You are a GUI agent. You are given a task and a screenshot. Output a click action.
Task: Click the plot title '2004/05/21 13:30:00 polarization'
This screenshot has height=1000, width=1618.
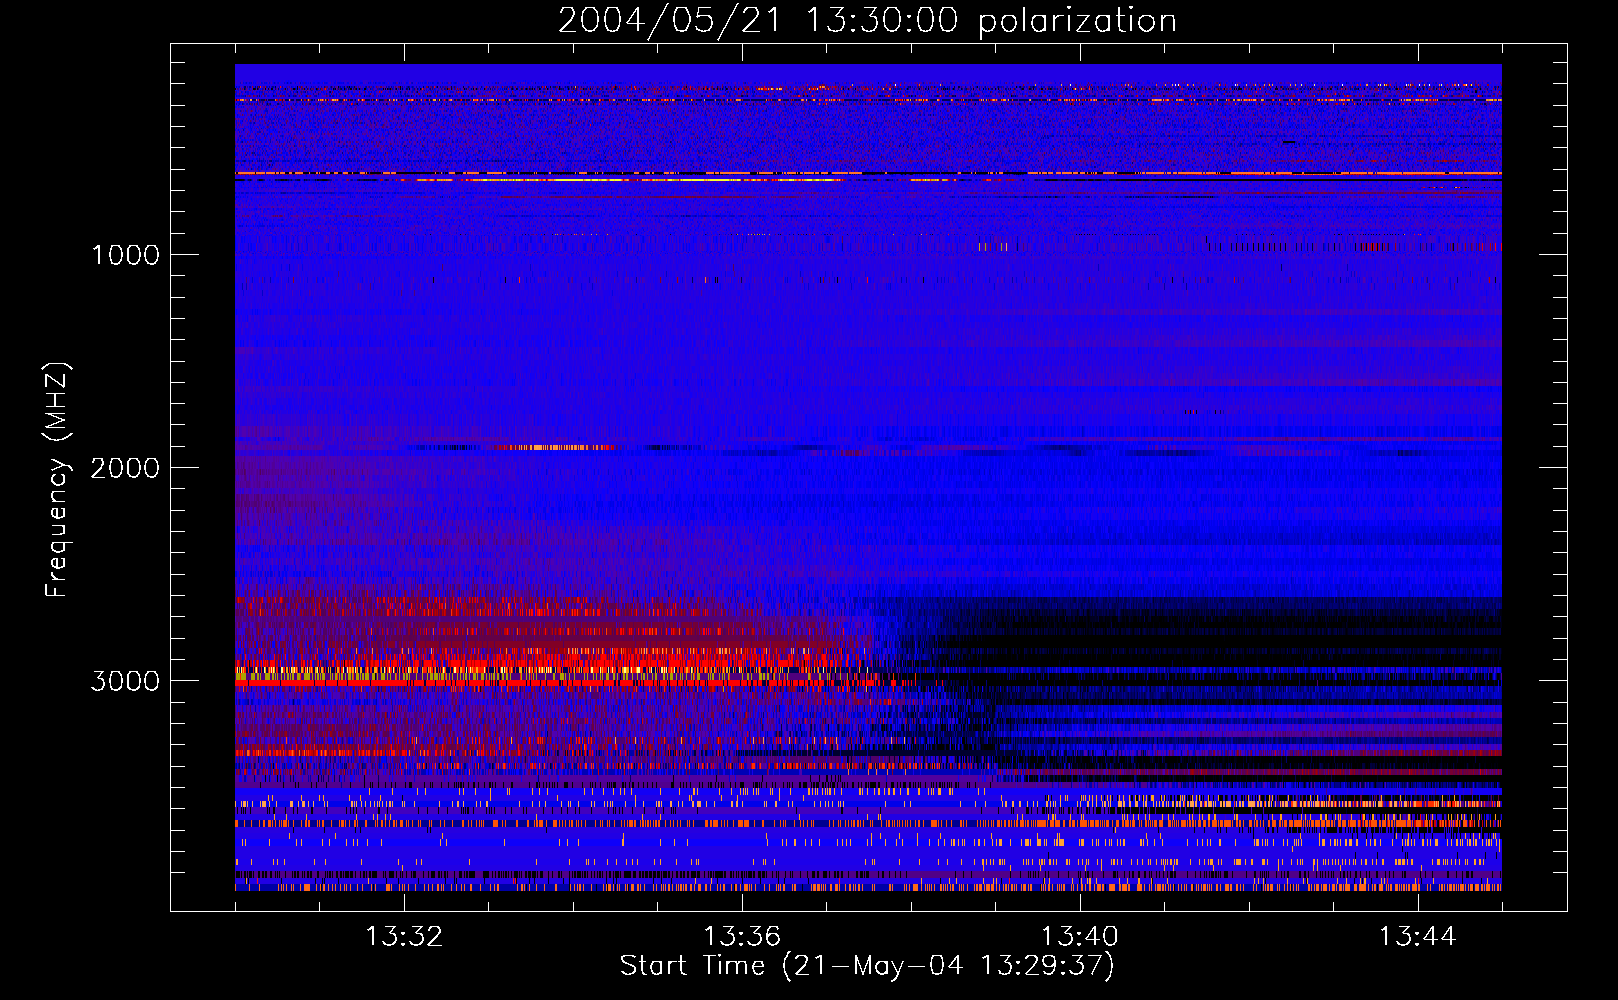[867, 21]
